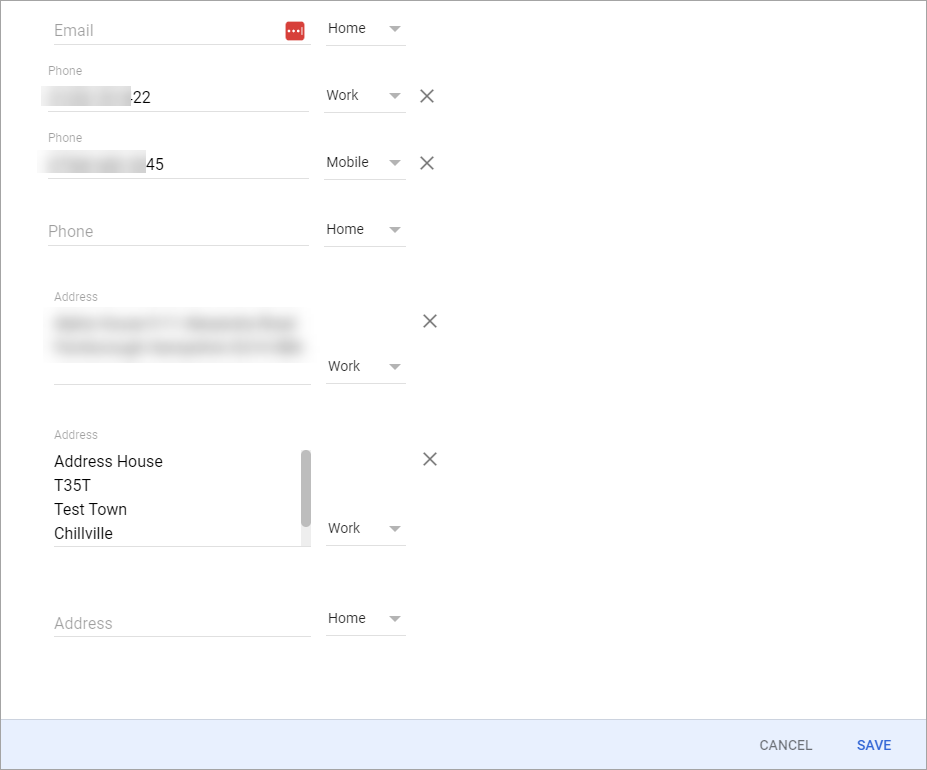
Task: Delete the Address House T35T address entry
Action: (x=430, y=459)
